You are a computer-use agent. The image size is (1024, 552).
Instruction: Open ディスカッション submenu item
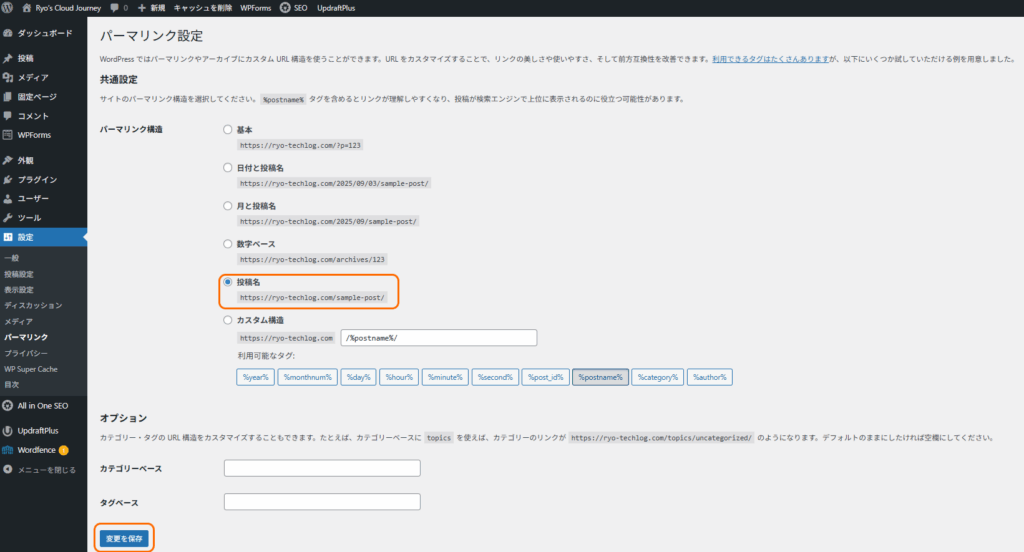(33, 306)
